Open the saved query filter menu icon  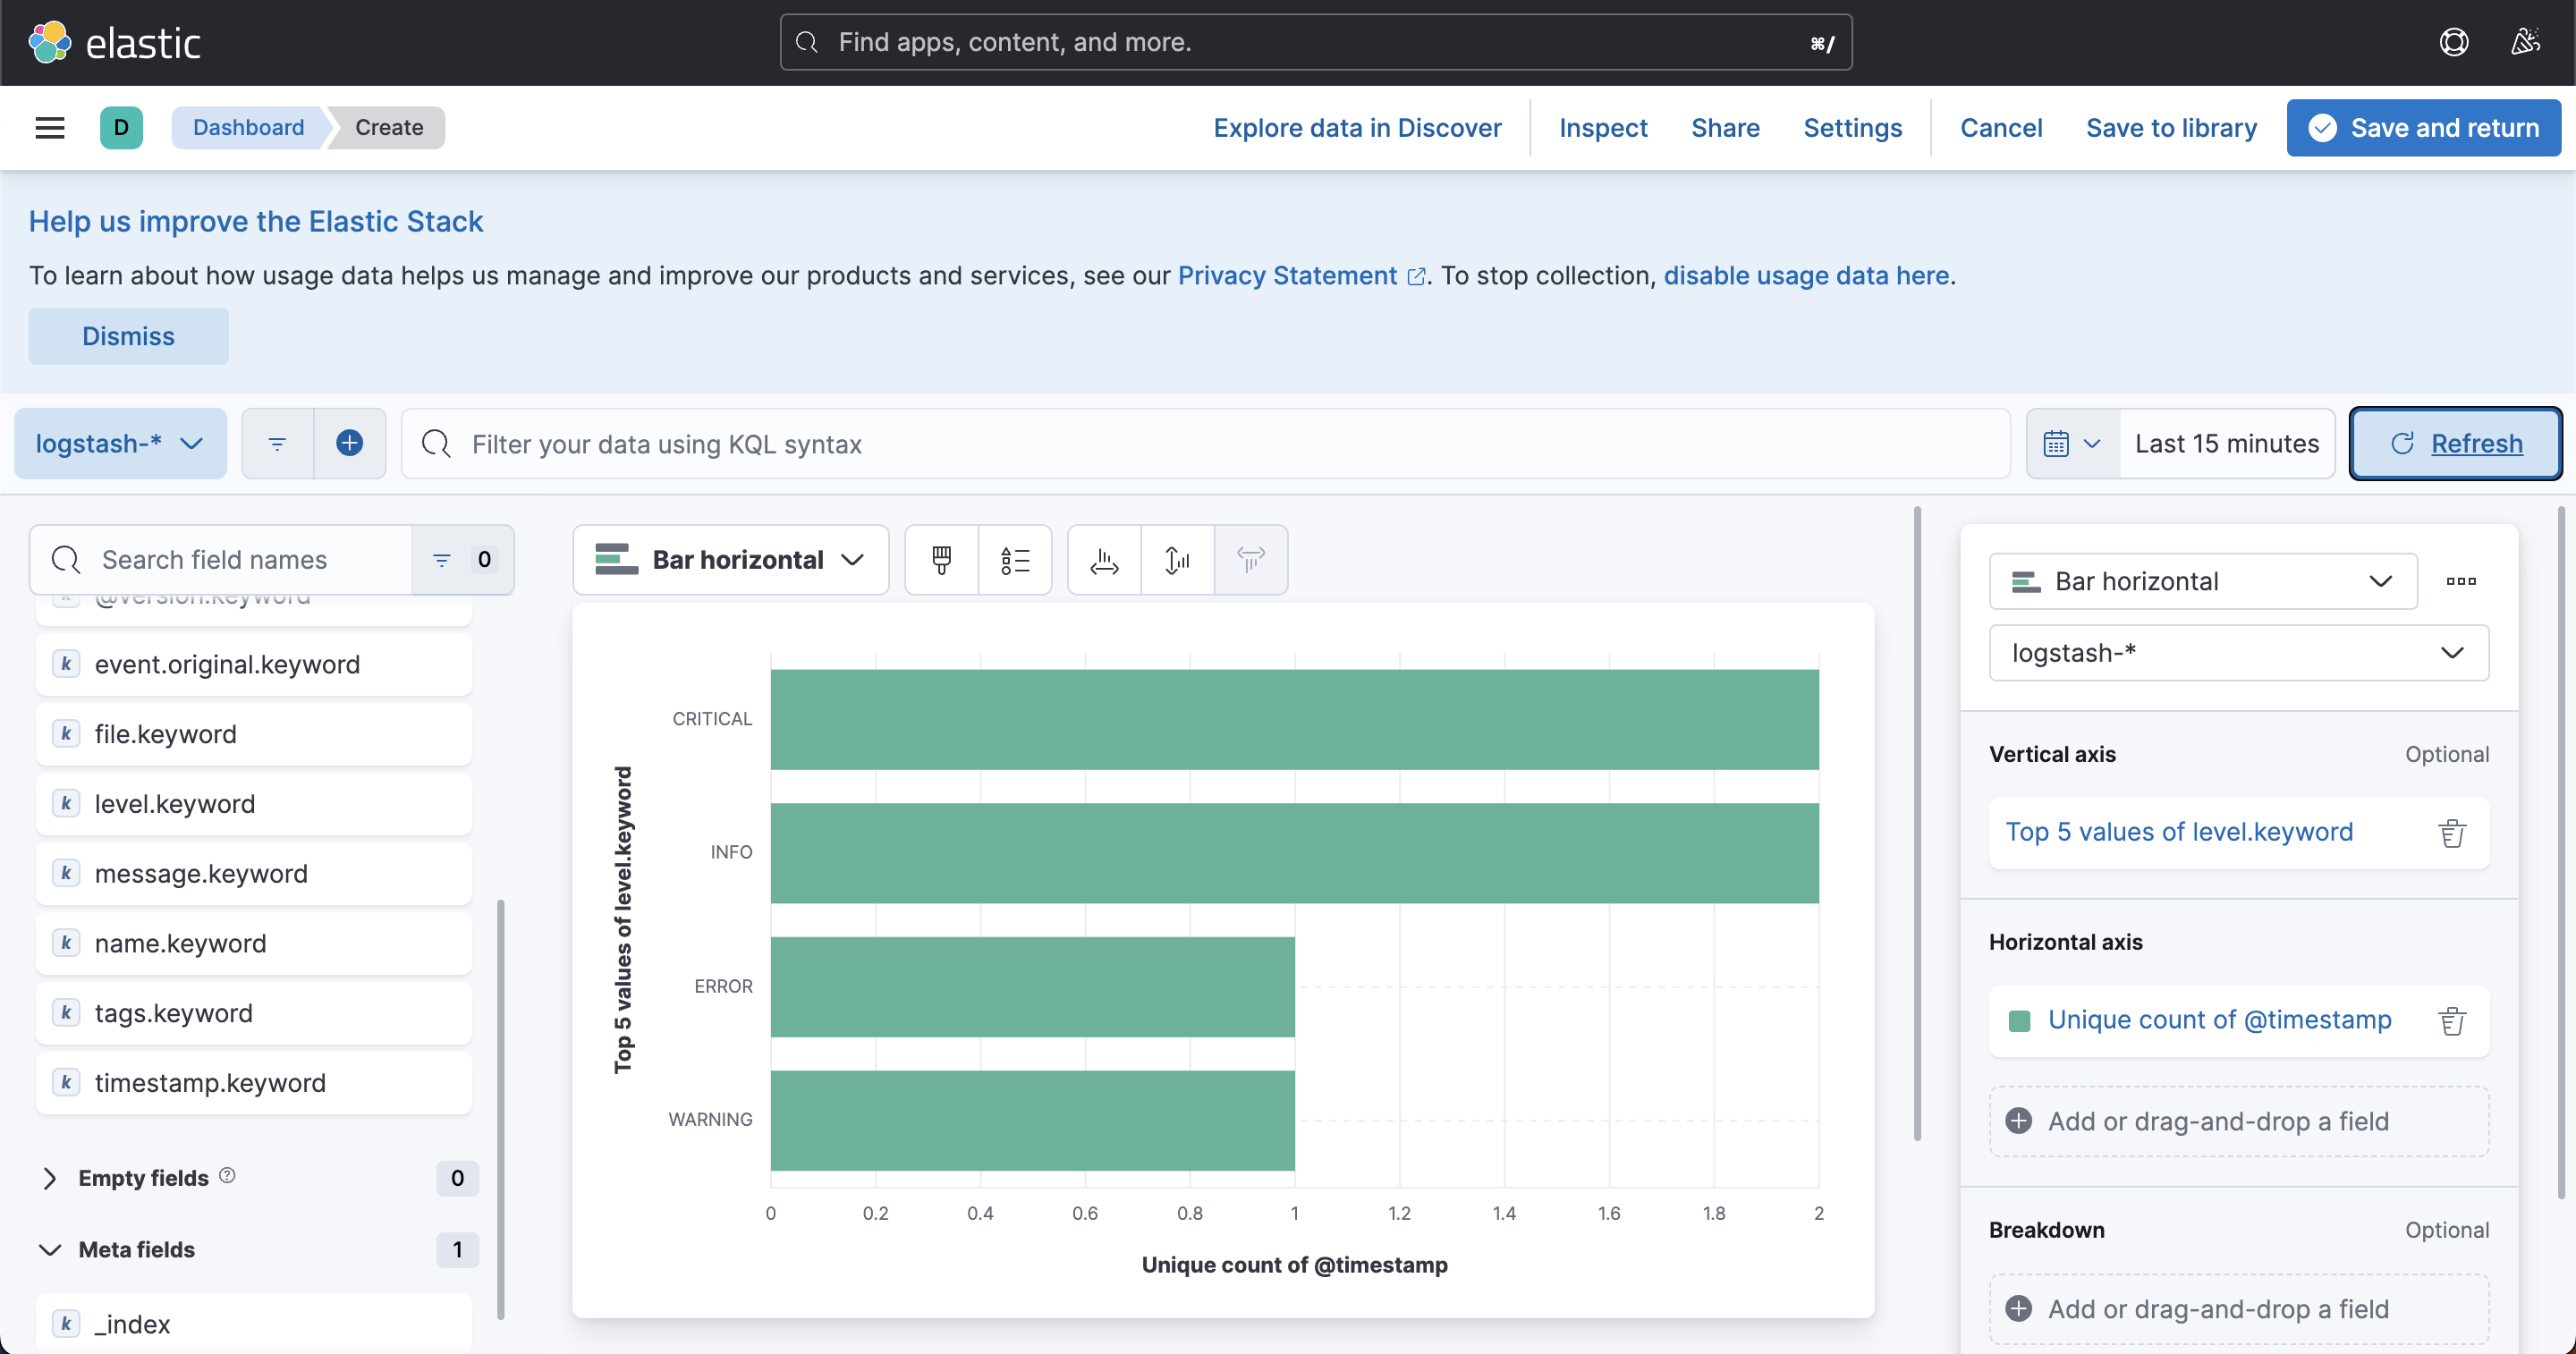click(x=278, y=443)
